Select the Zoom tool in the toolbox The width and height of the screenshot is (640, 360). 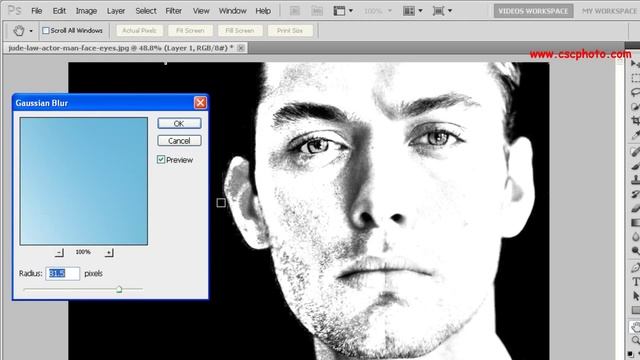(x=635, y=340)
